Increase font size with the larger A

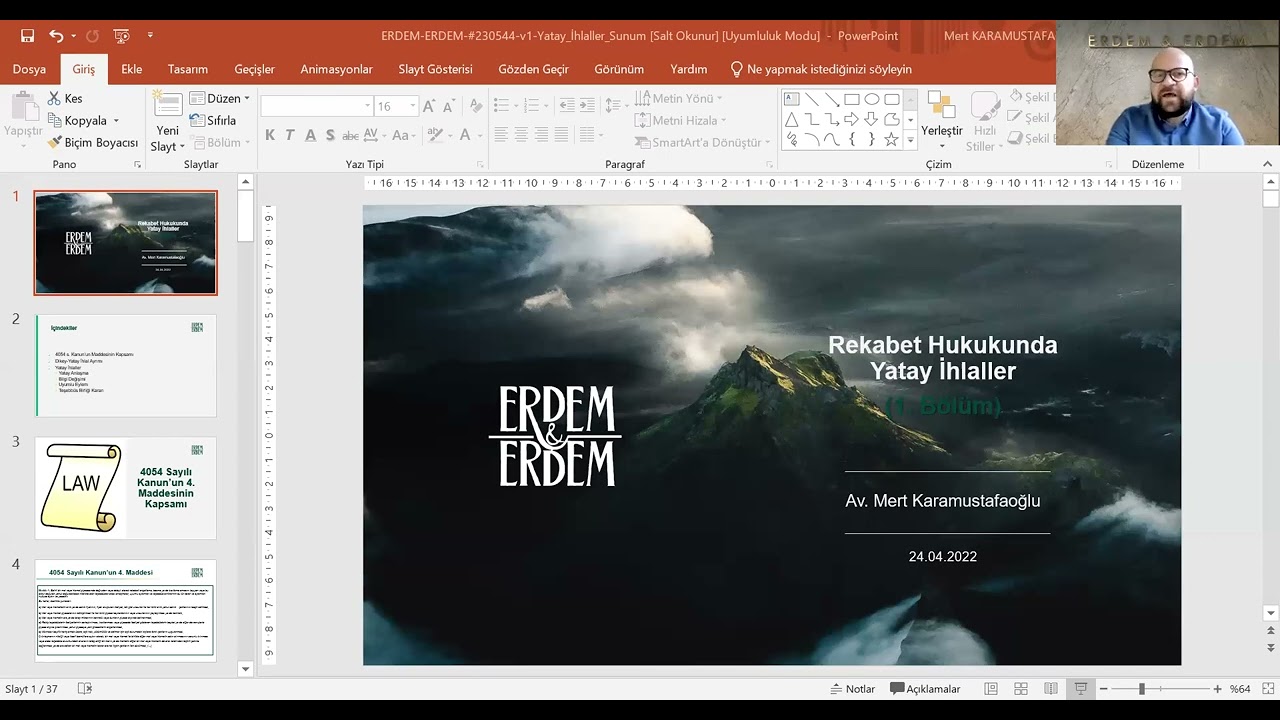click(x=429, y=106)
